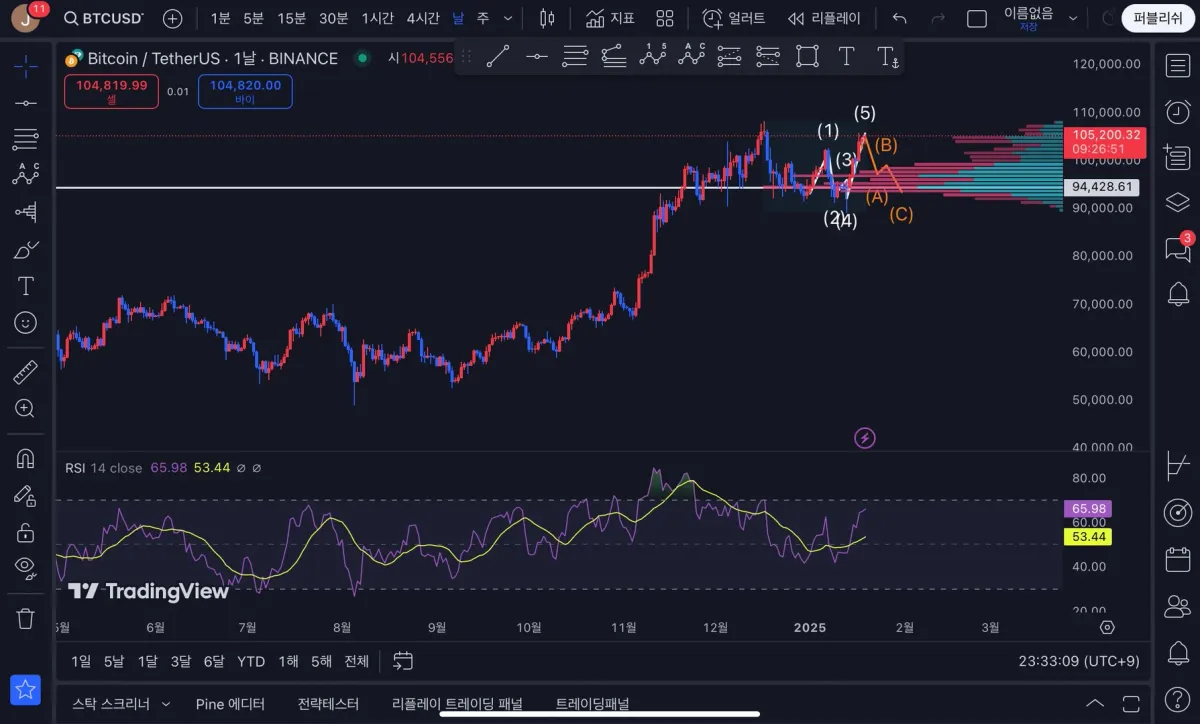
Task: Add symbol with the plus icon
Action: (172, 18)
